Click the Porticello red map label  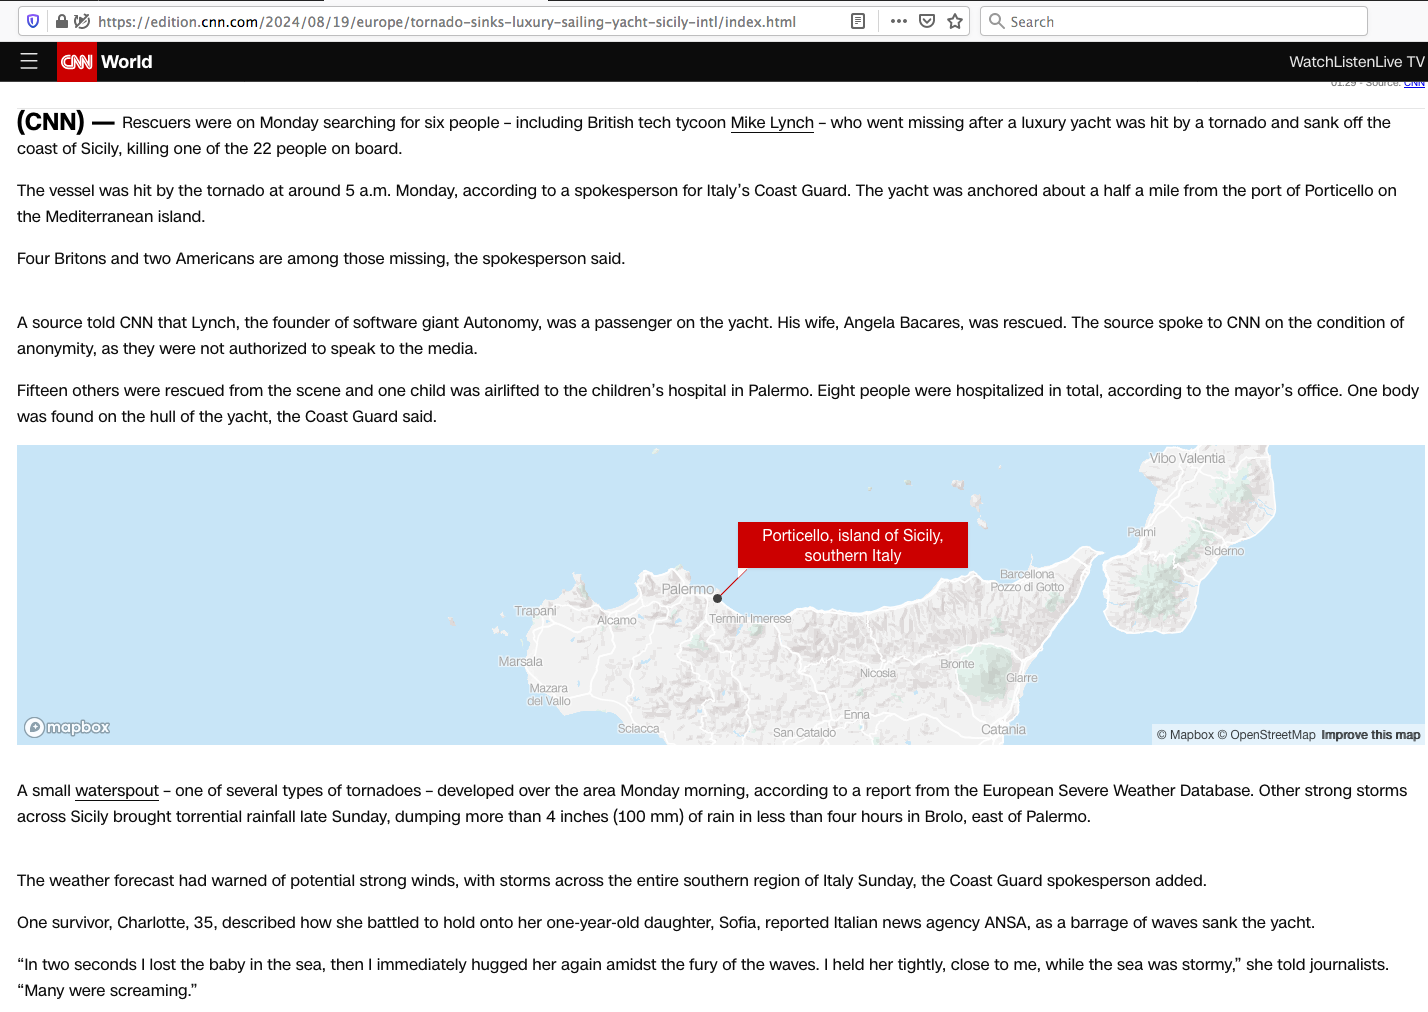tap(853, 545)
